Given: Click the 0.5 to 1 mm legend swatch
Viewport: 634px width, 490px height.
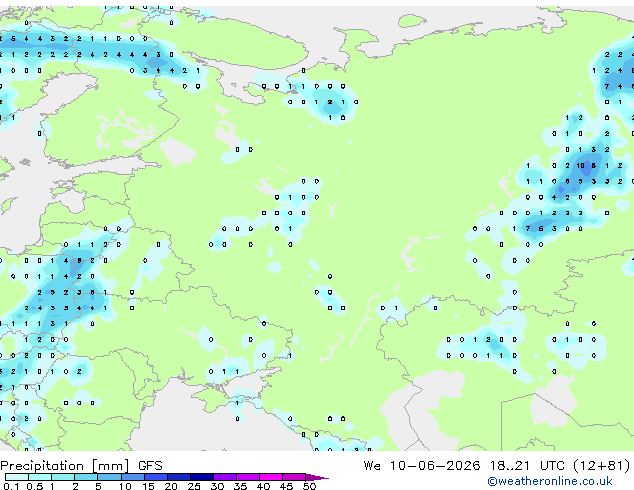Looking at the screenshot, I should pyautogui.click(x=40, y=477).
